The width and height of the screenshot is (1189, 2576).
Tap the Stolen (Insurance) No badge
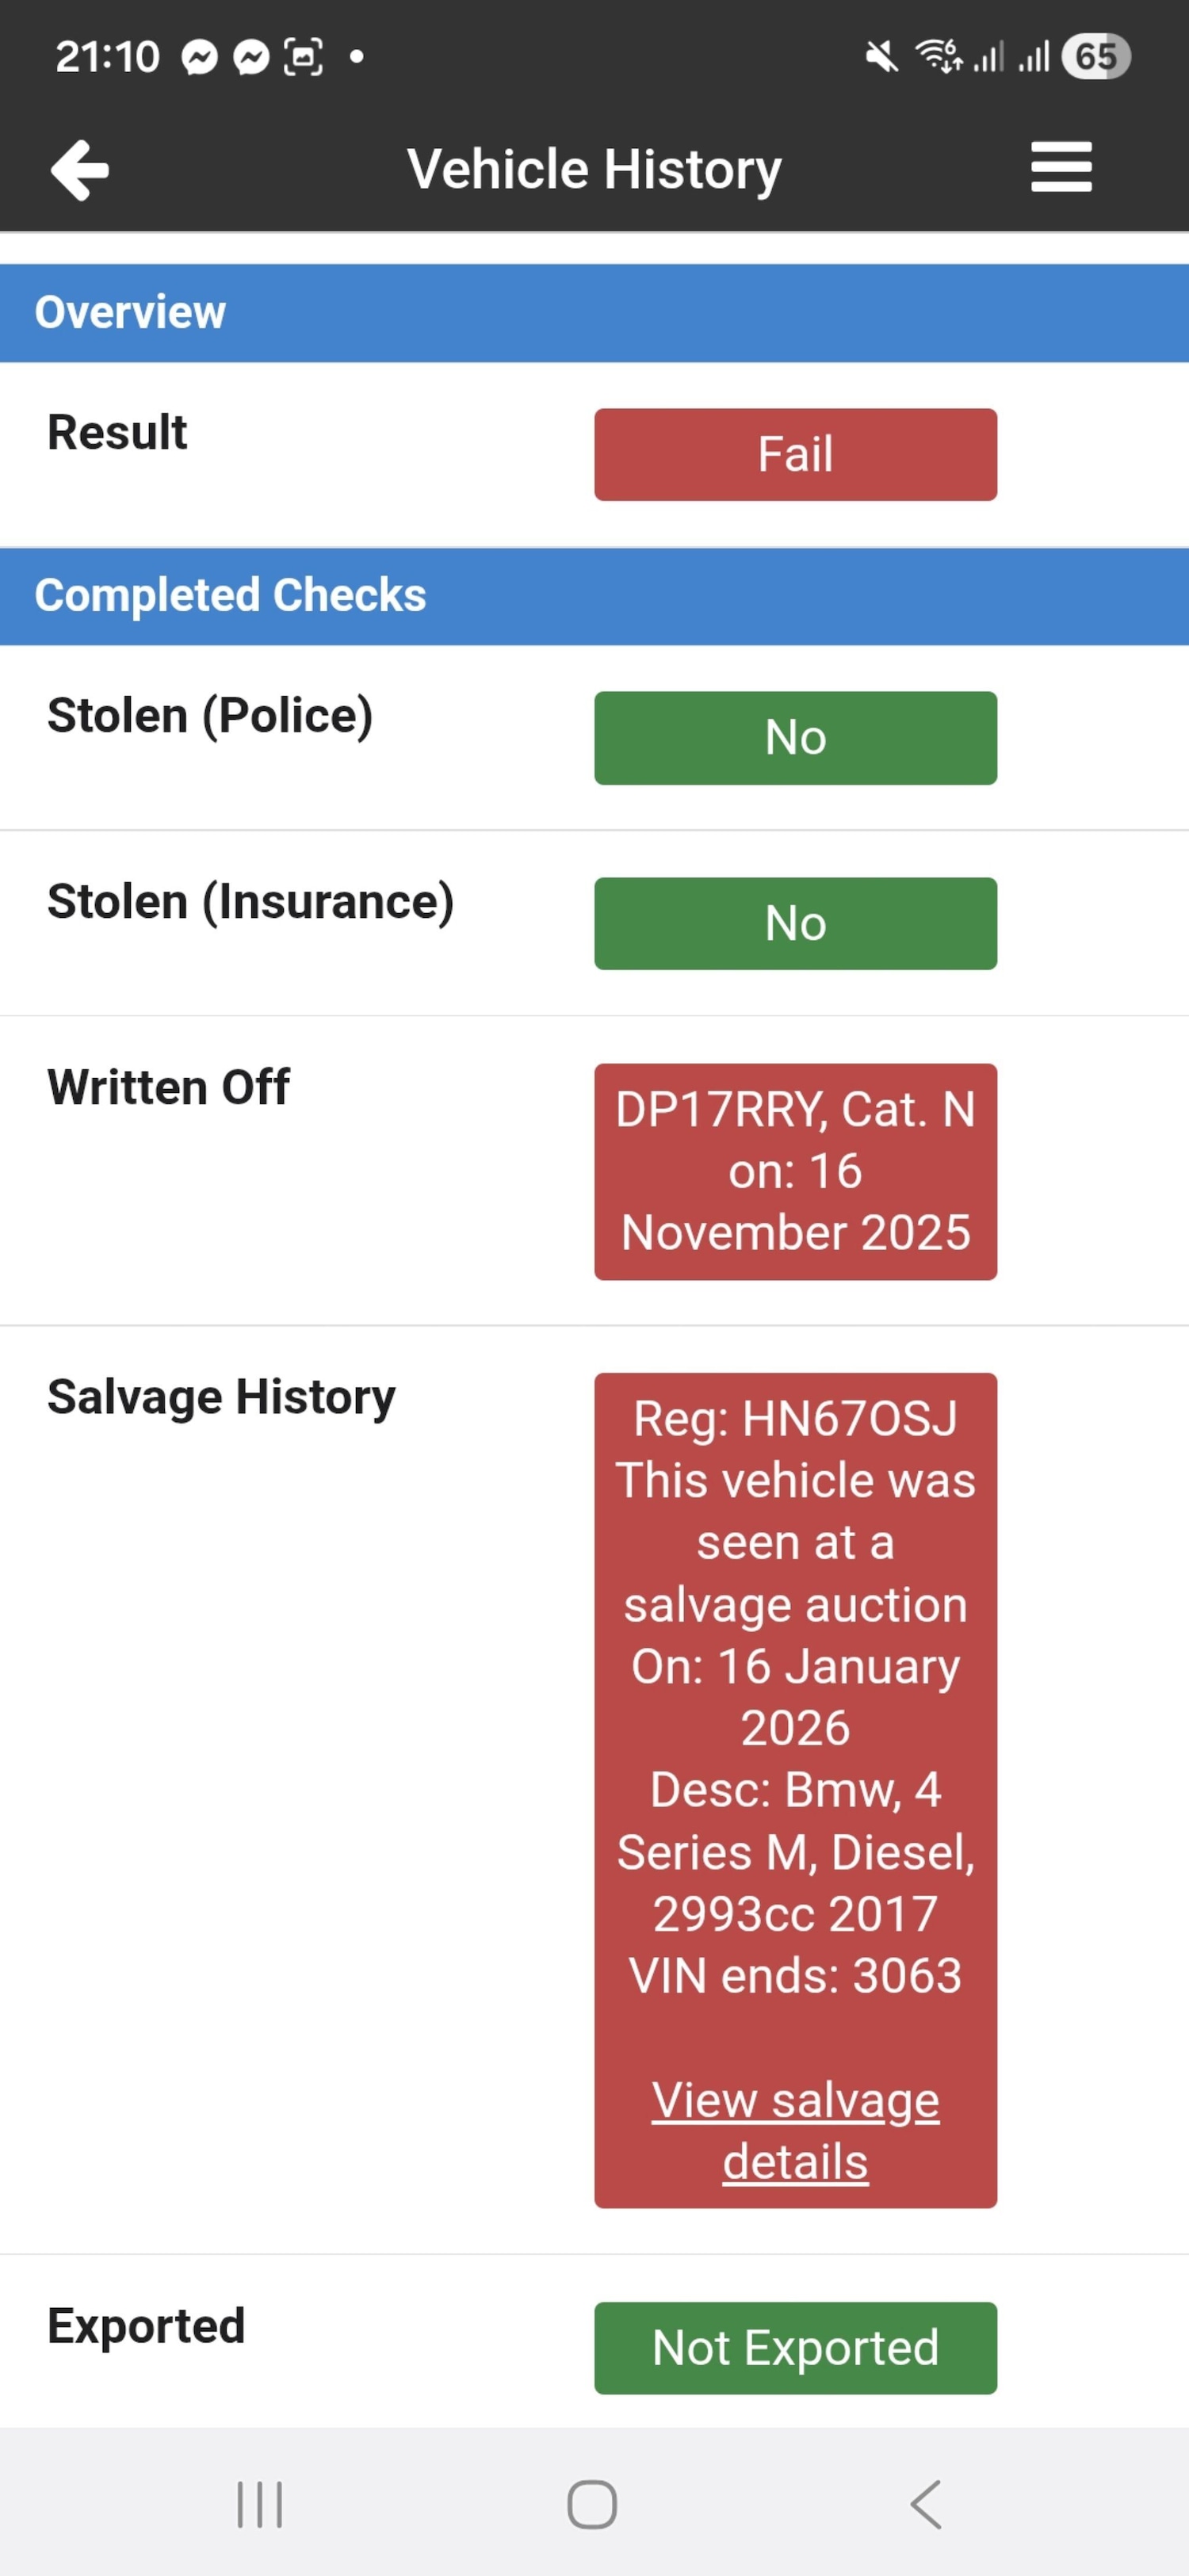coord(795,923)
